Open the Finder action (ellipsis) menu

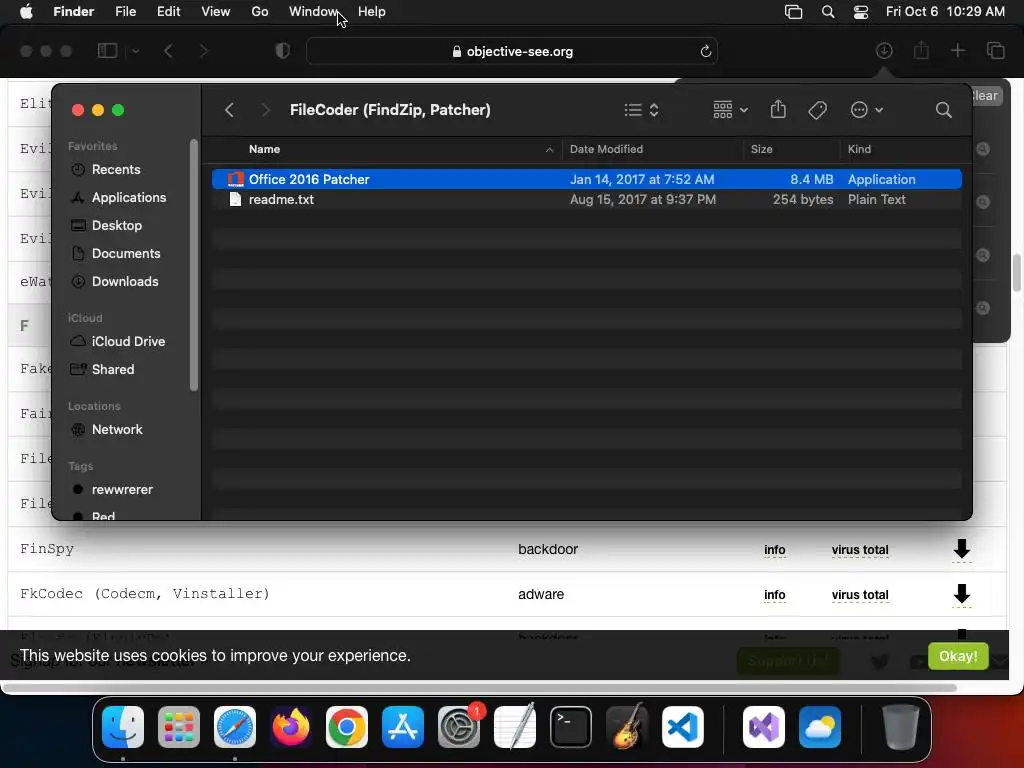(x=867, y=110)
